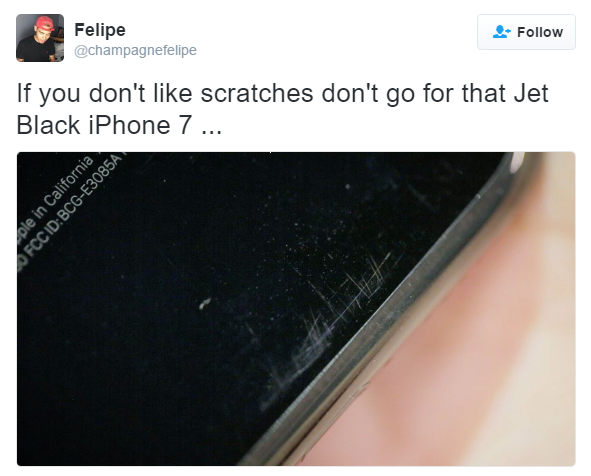The height and width of the screenshot is (476, 591).
Task: Click the red cap in the avatar
Action: click(44, 23)
